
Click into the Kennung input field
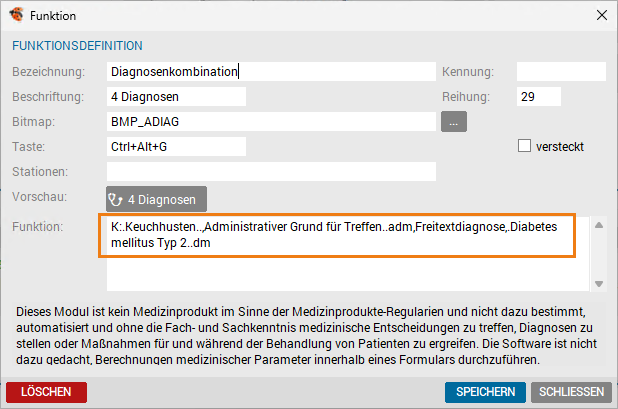[561, 72]
